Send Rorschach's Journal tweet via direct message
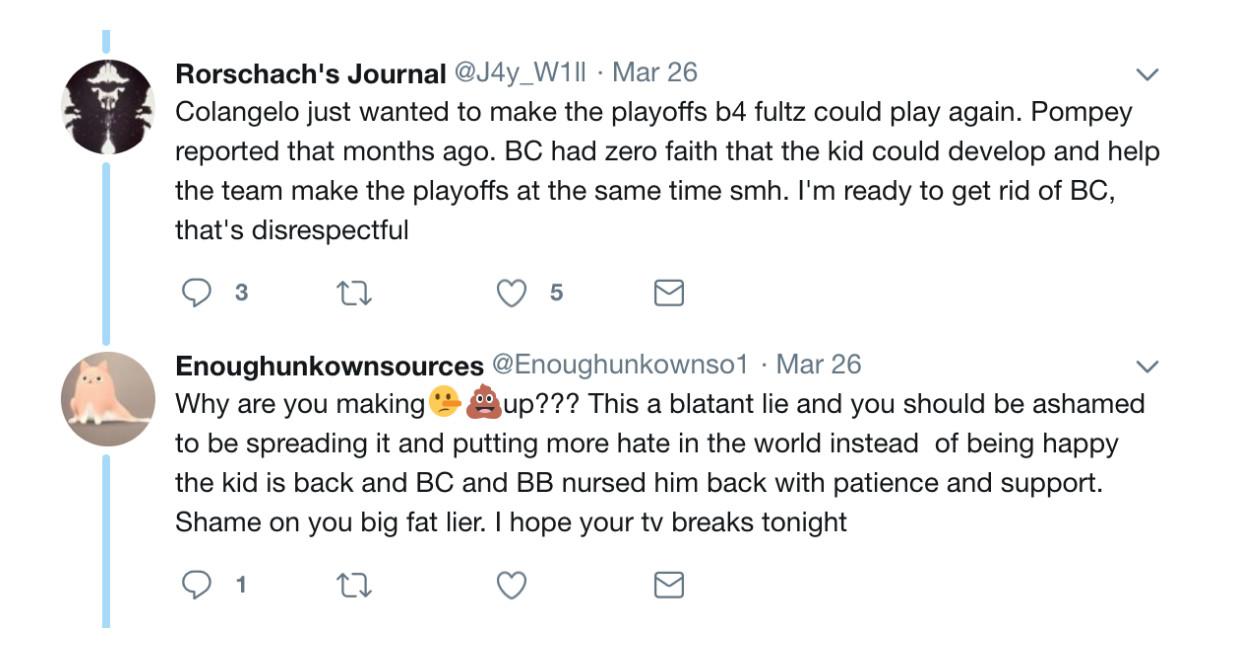The height and width of the screenshot is (670, 1260). tap(668, 292)
